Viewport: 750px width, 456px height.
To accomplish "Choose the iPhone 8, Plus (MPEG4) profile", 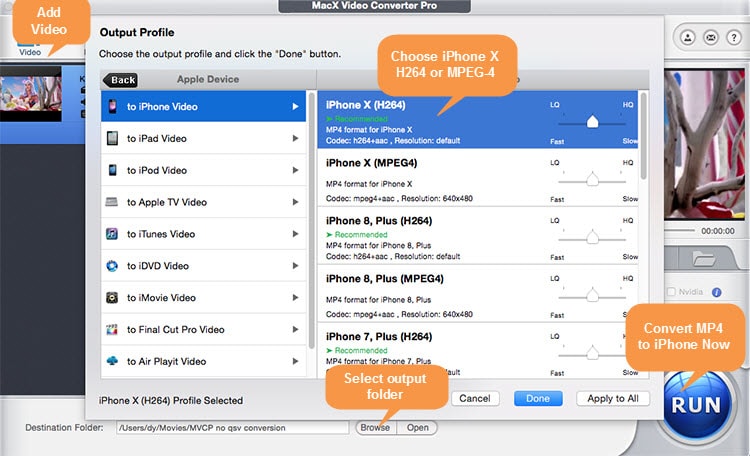I will pos(477,294).
